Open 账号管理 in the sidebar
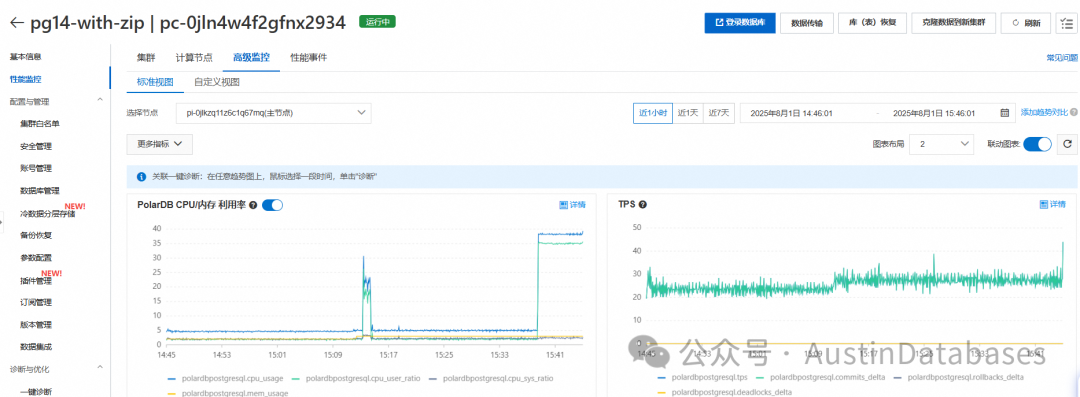The height and width of the screenshot is (397, 1080). coord(36,168)
